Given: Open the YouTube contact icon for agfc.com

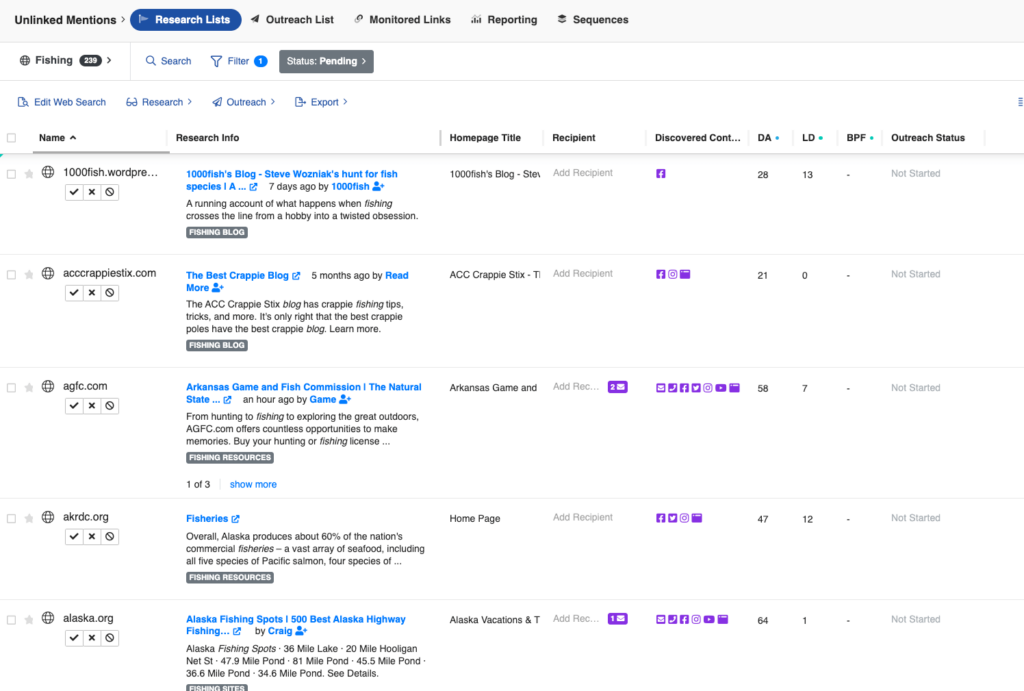Looking at the screenshot, I should [721, 388].
